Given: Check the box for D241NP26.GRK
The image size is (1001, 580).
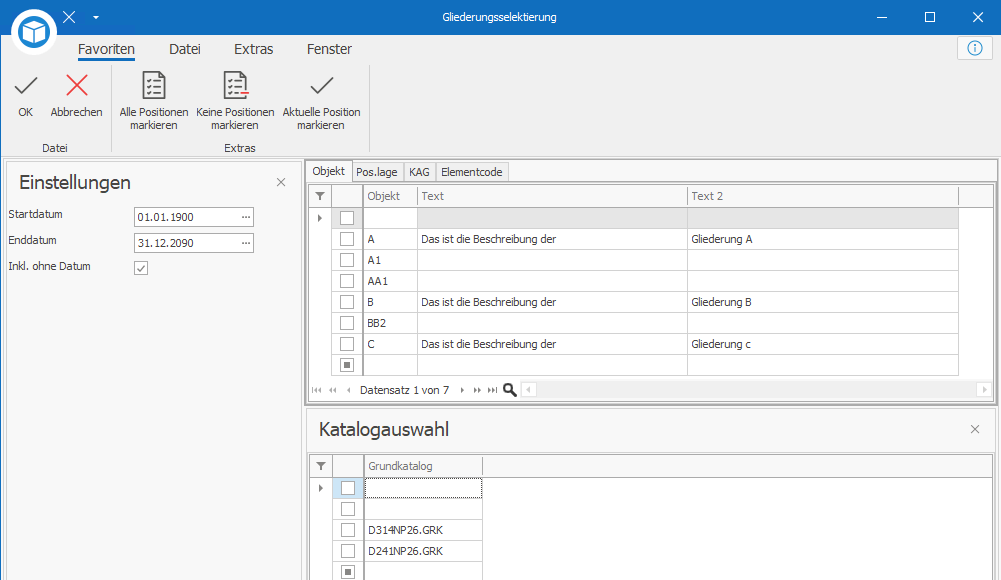Looking at the screenshot, I should click(348, 551).
